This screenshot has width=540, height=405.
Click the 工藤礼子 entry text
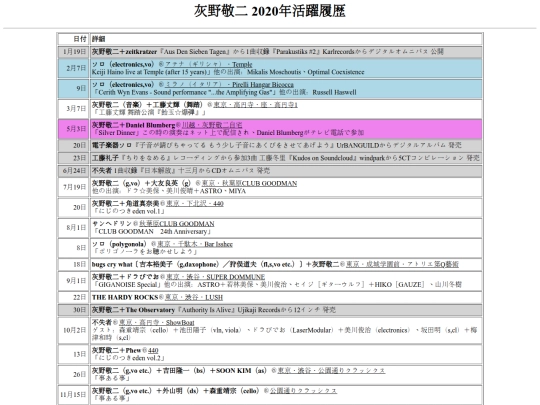(x=285, y=158)
